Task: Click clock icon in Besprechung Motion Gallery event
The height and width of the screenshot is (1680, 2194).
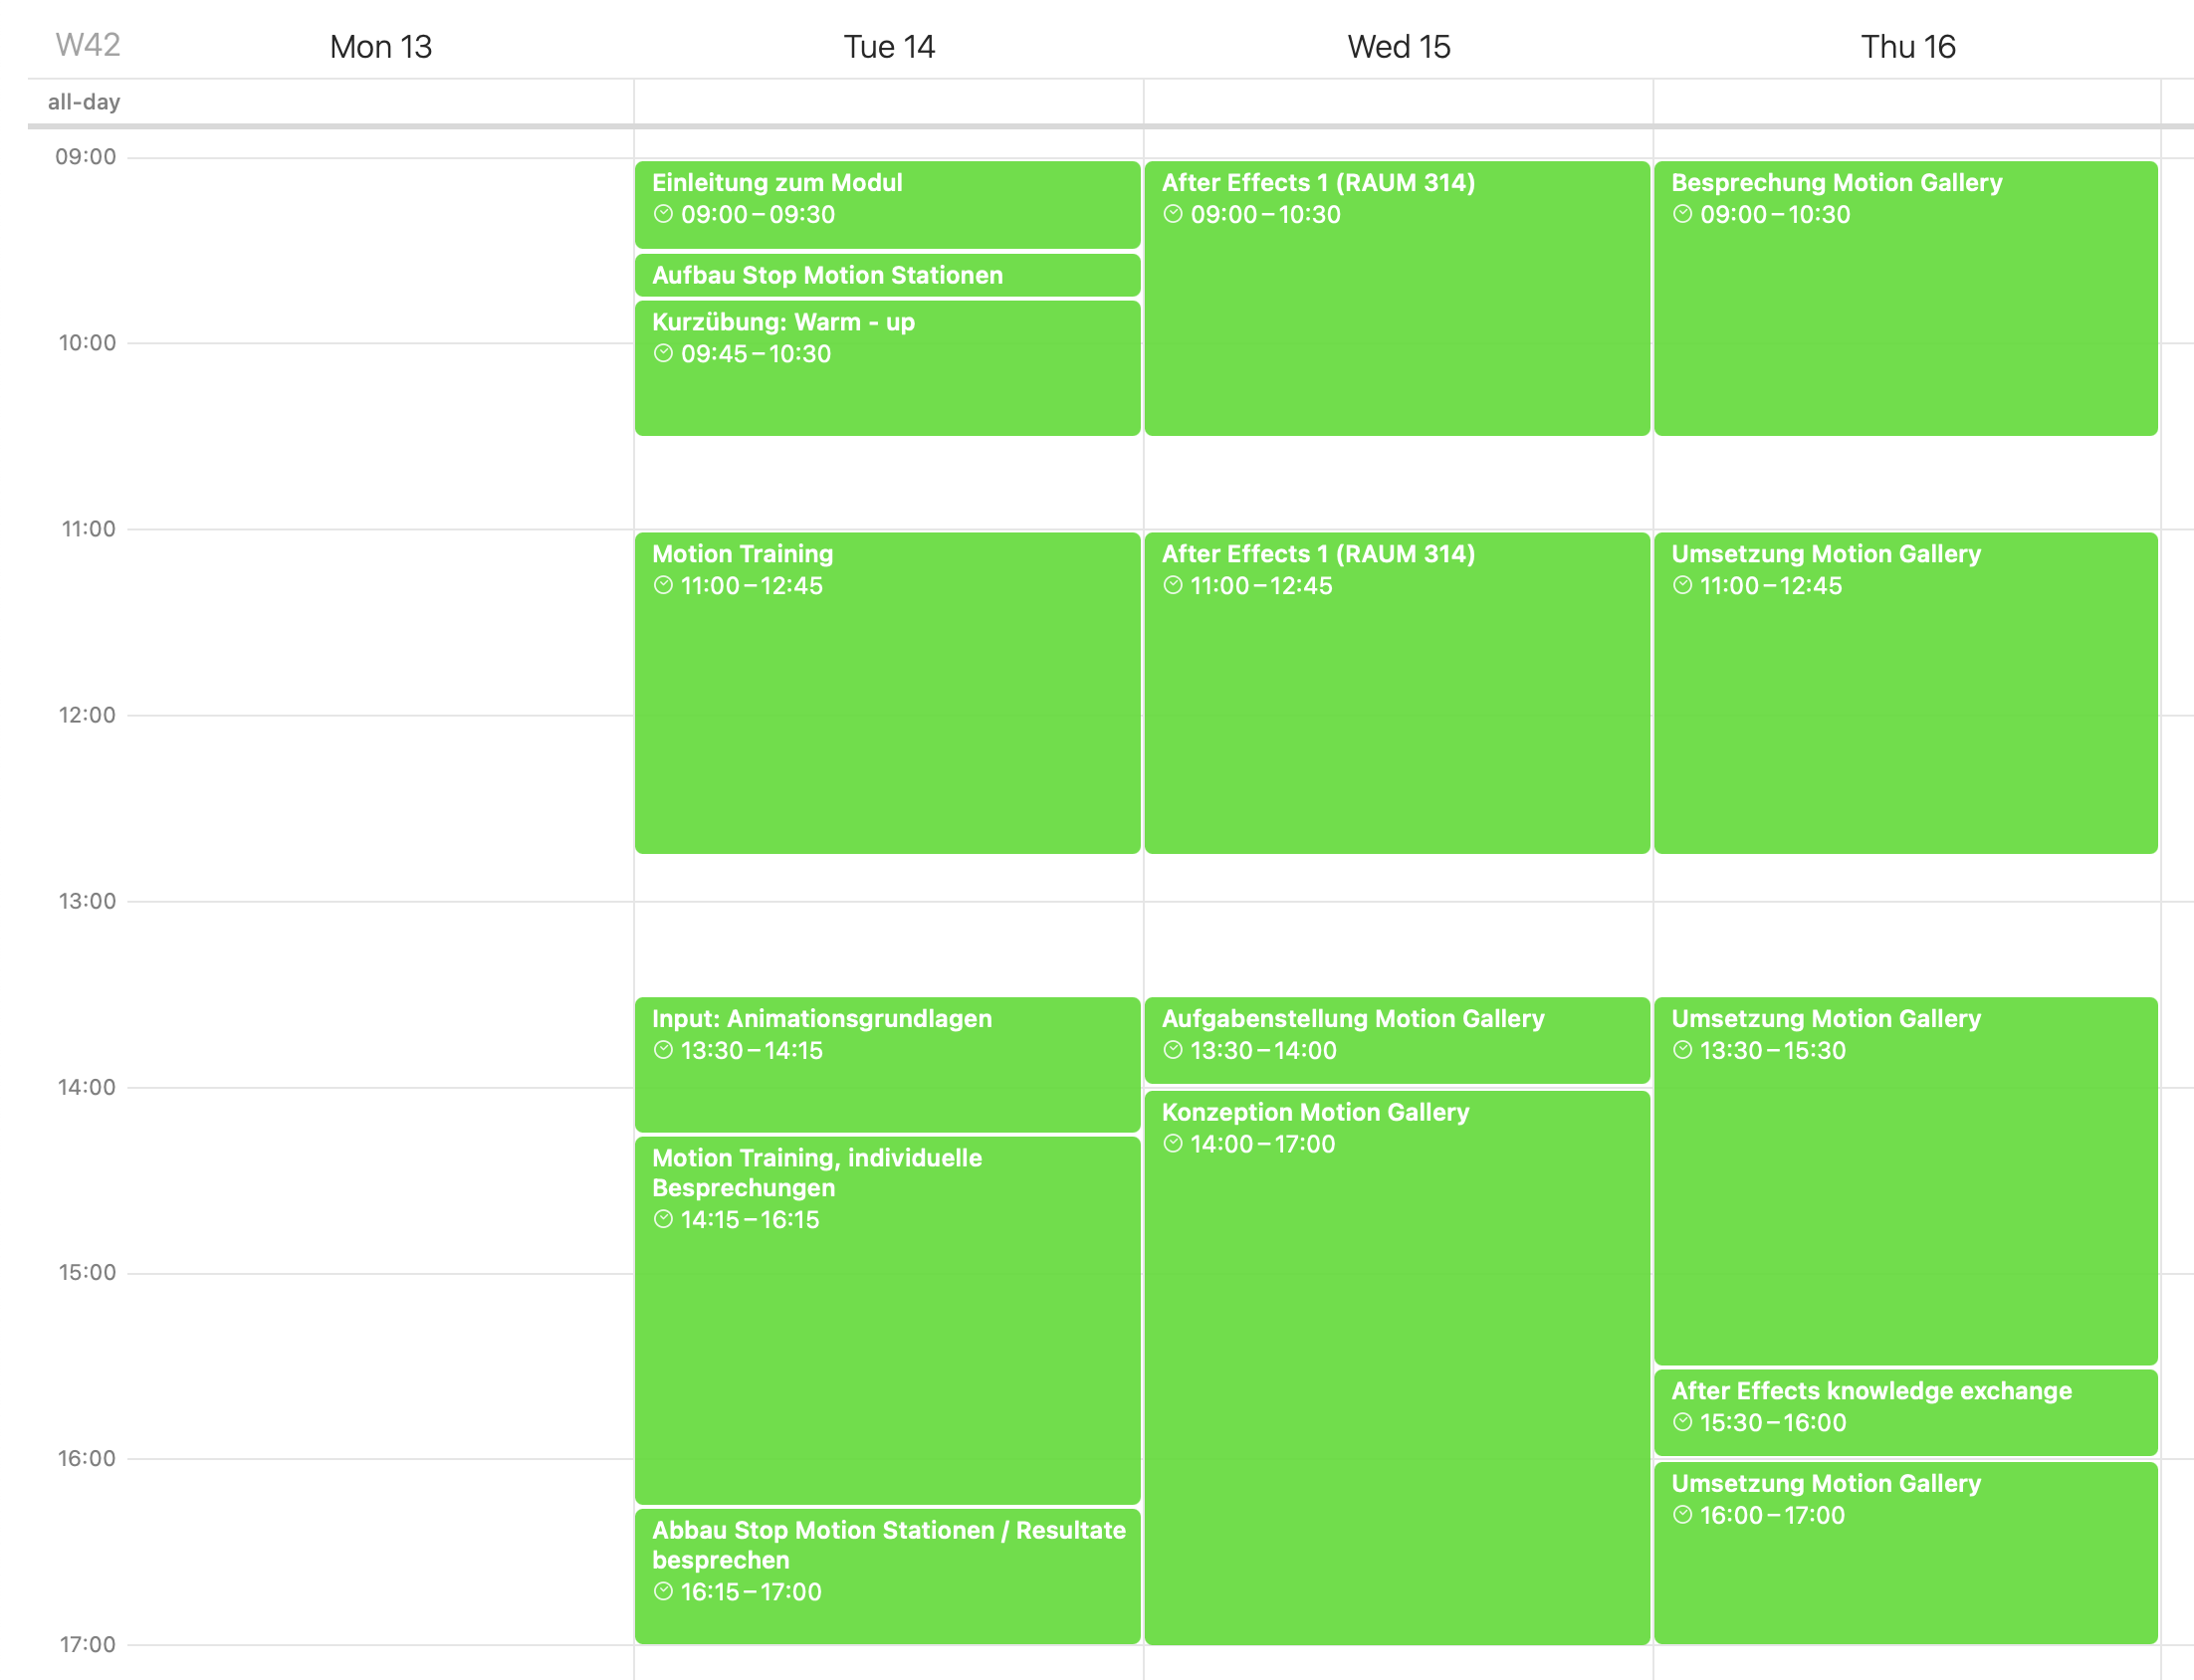Action: coord(1683,214)
